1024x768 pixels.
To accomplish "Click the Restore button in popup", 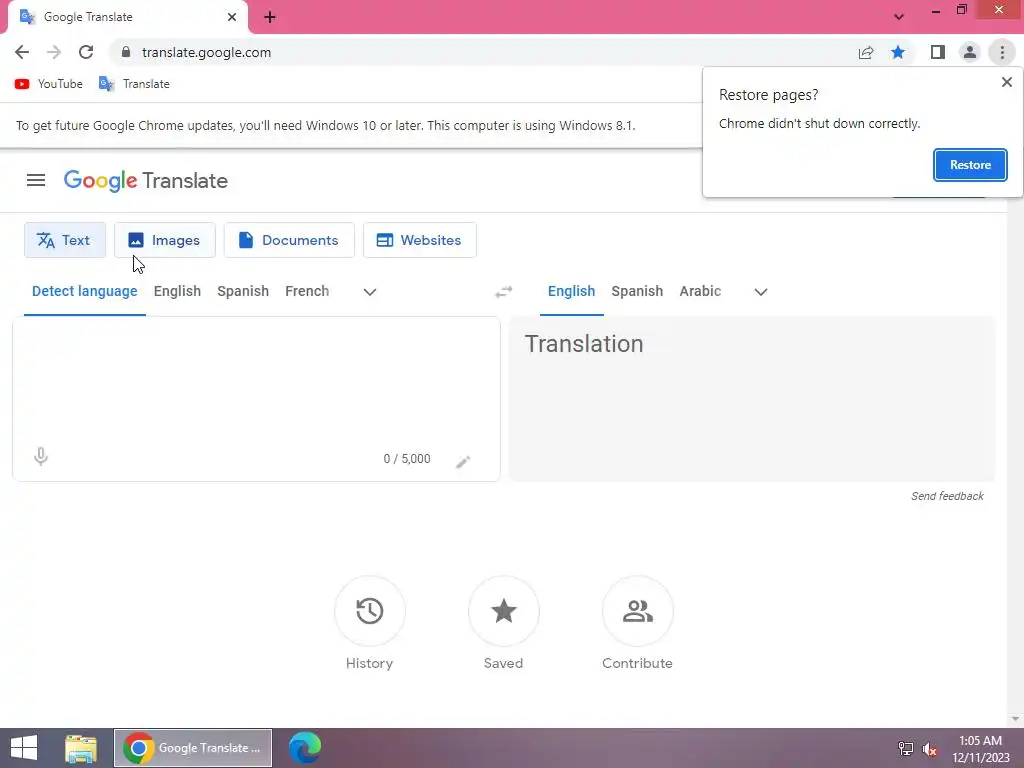I will click(x=970, y=165).
